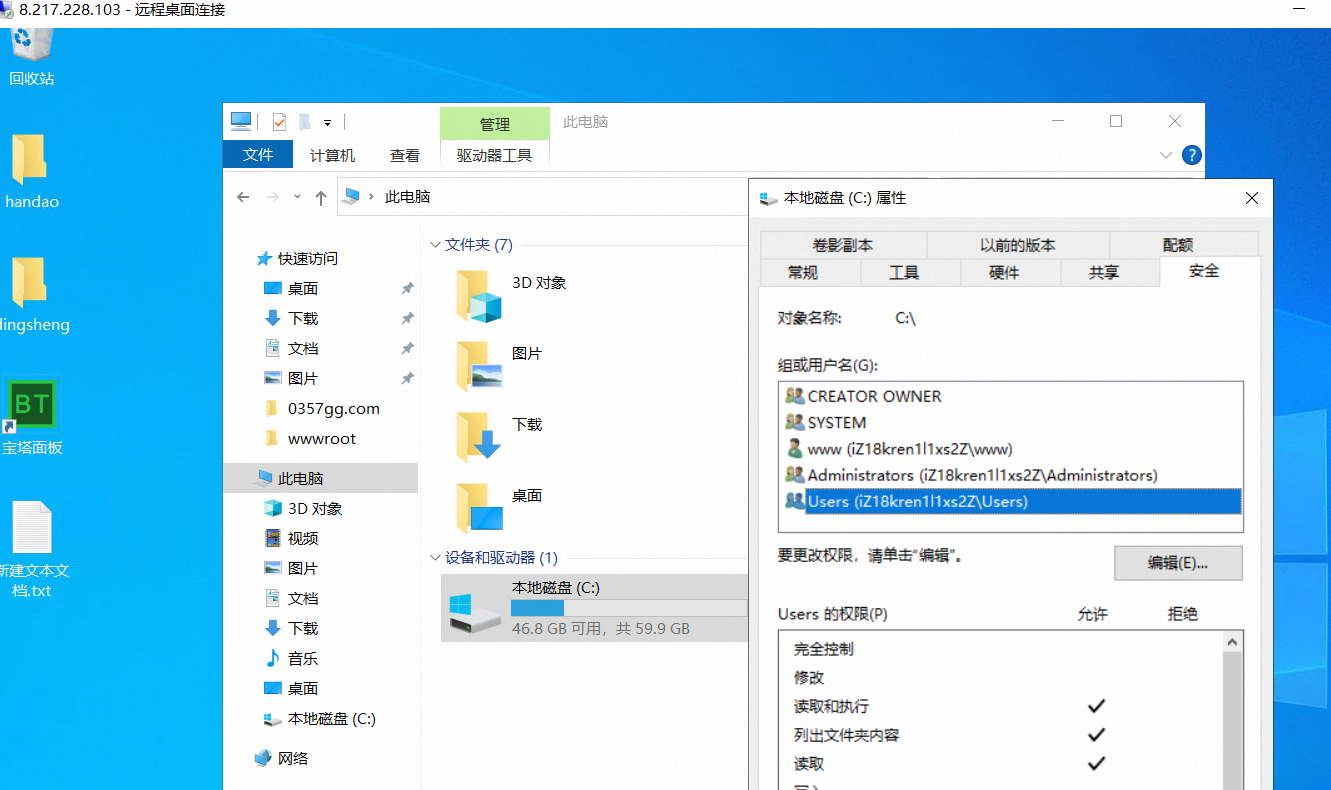
Task: Click the 此电脑 text in the address bar
Action: [x=408, y=197]
